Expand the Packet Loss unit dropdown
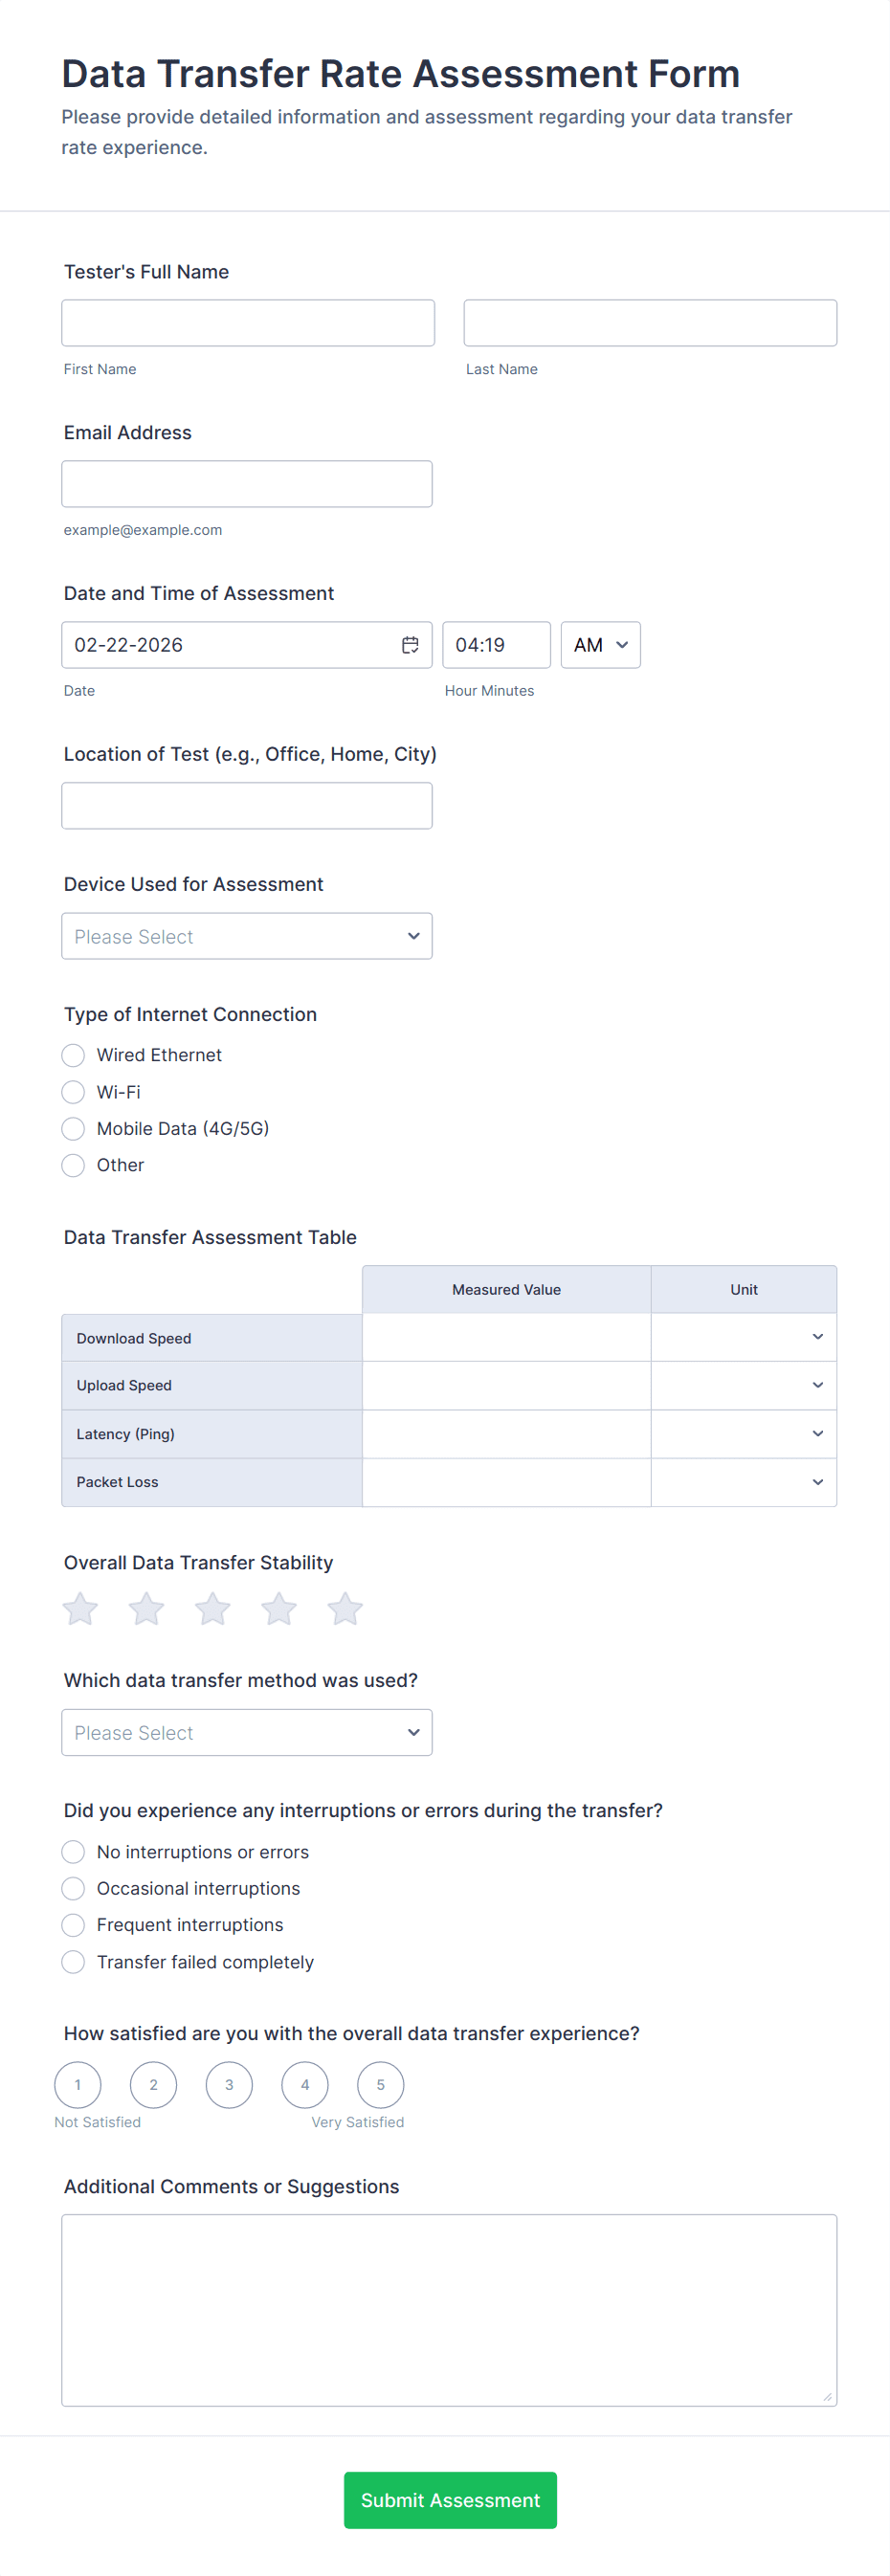Viewport: 890px width, 2576px height. point(743,1482)
